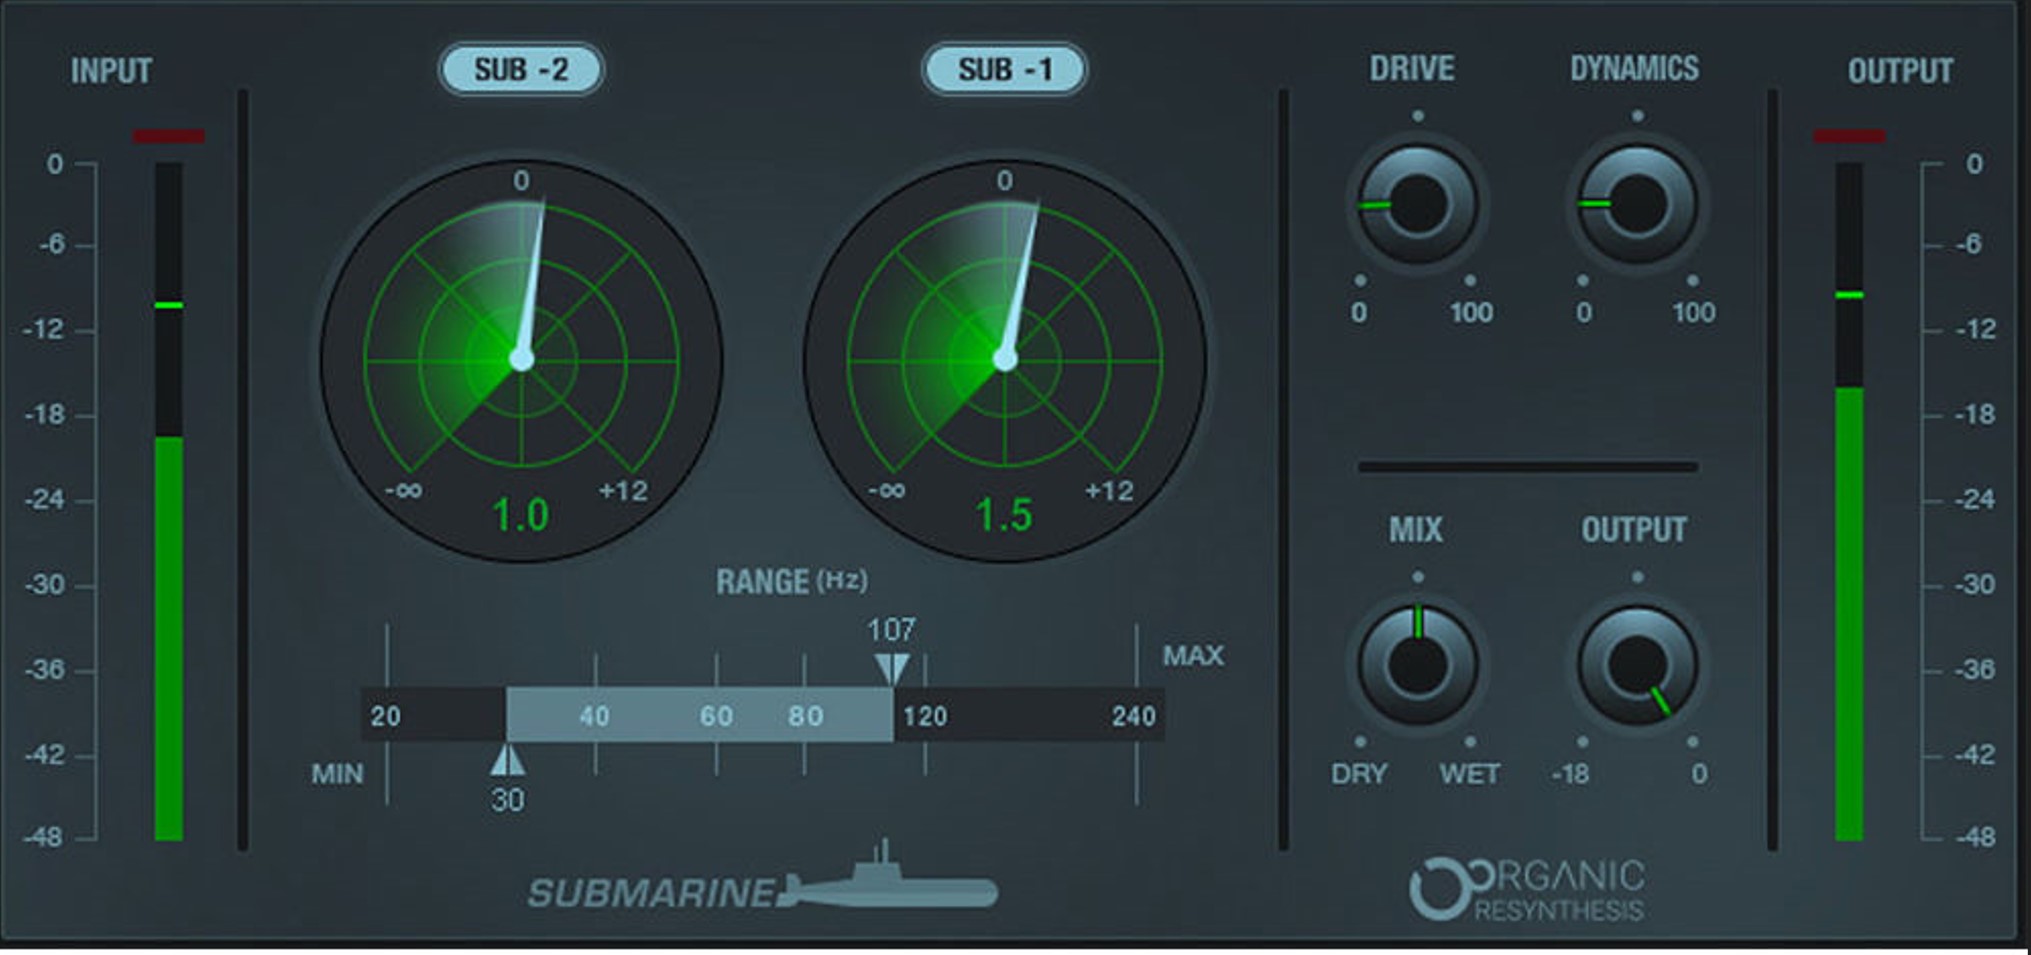Viewport: 2031px width, 955px height.
Task: Reset the input meter red clip indicator
Action: (168, 136)
